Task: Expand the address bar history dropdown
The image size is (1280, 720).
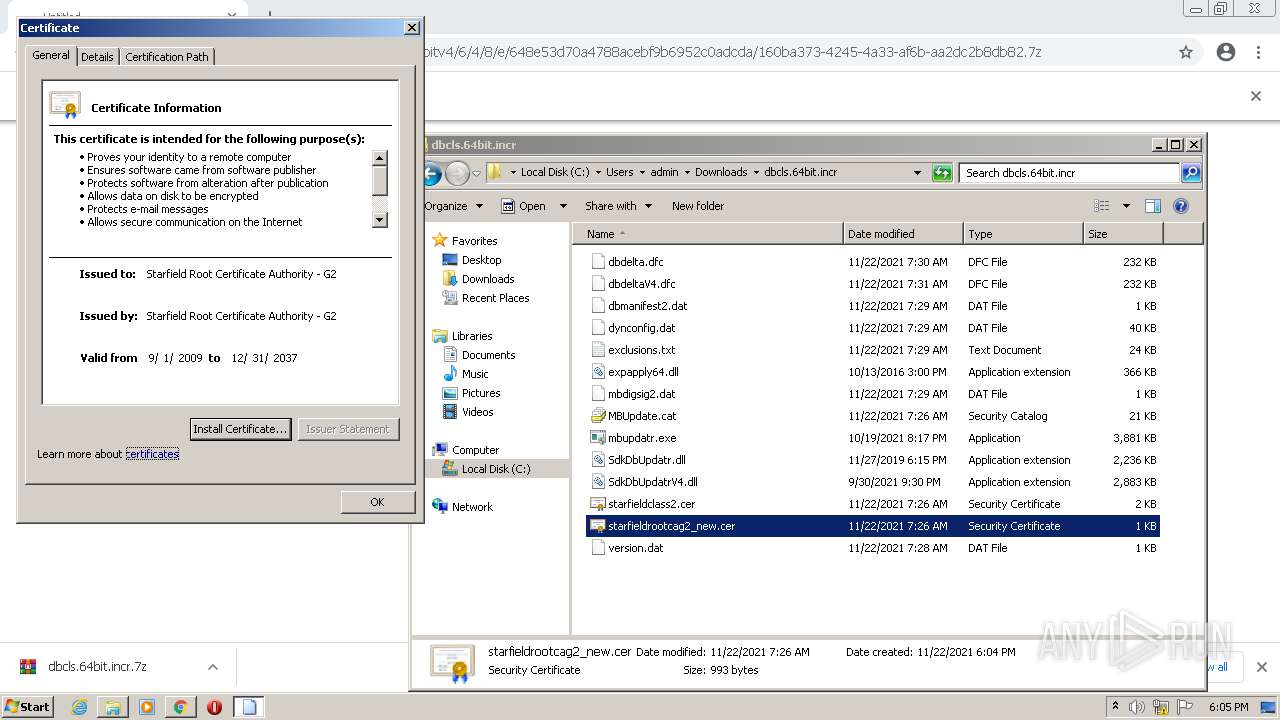Action: point(917,173)
